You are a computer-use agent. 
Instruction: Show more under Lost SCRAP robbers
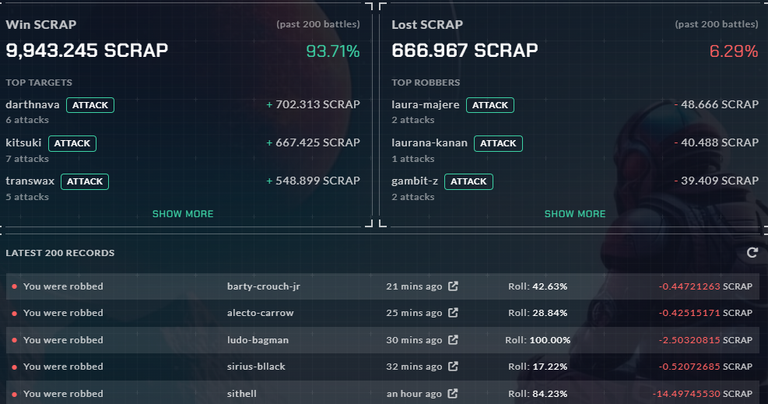[x=575, y=214]
